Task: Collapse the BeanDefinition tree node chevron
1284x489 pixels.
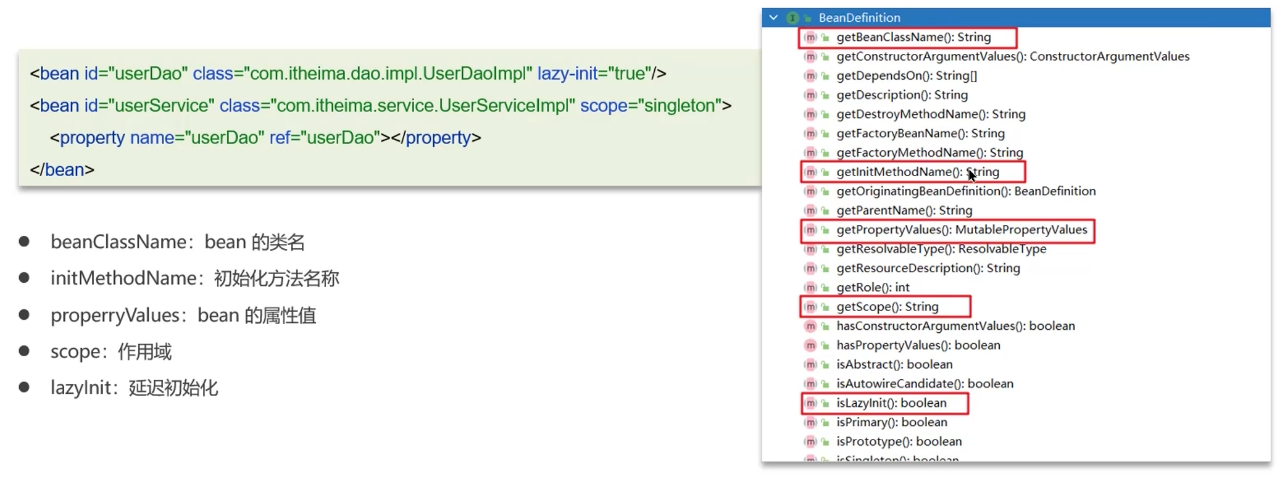Action: (x=773, y=18)
